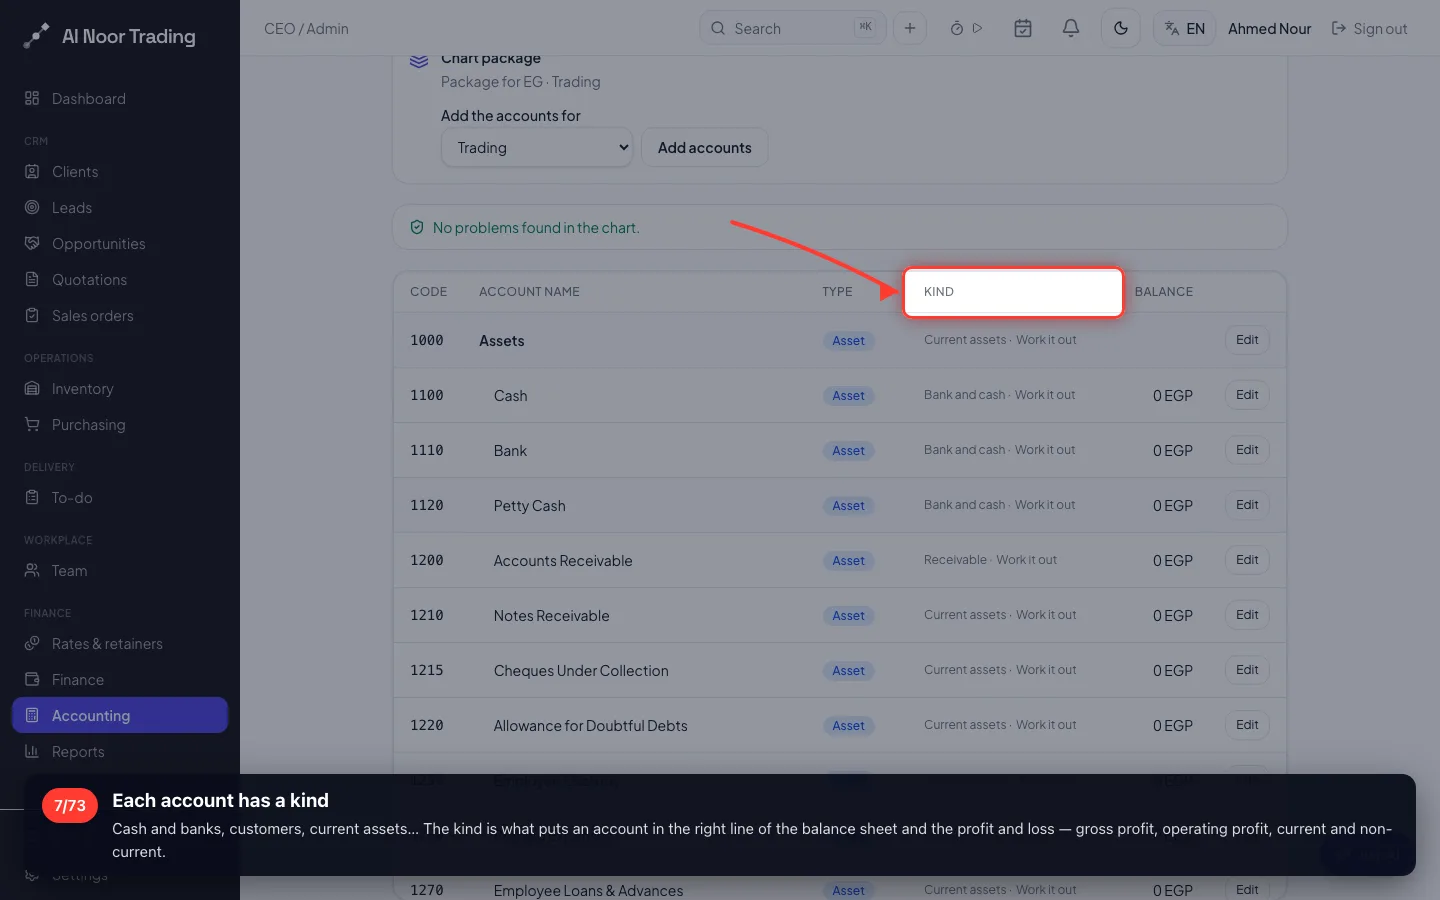Click the Team people icon
Image resolution: width=1440 pixels, height=900 pixels.
click(x=32, y=570)
